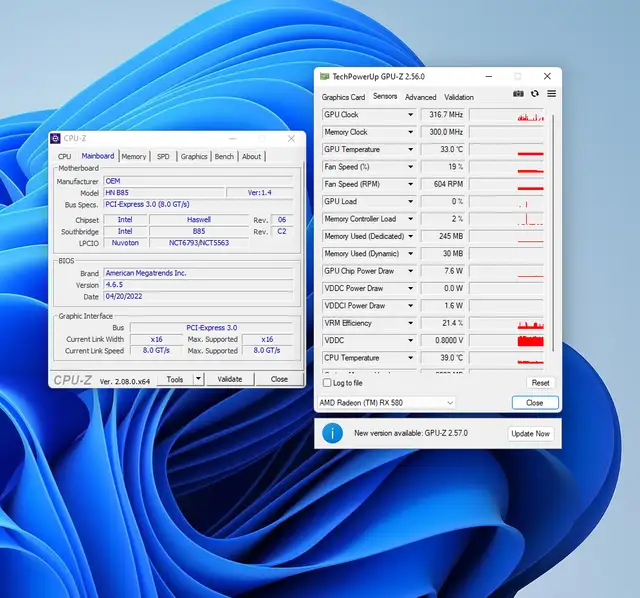The width and height of the screenshot is (640, 598).
Task: Open the Memory Used (Dedicated) dropdown
Action: click(411, 236)
